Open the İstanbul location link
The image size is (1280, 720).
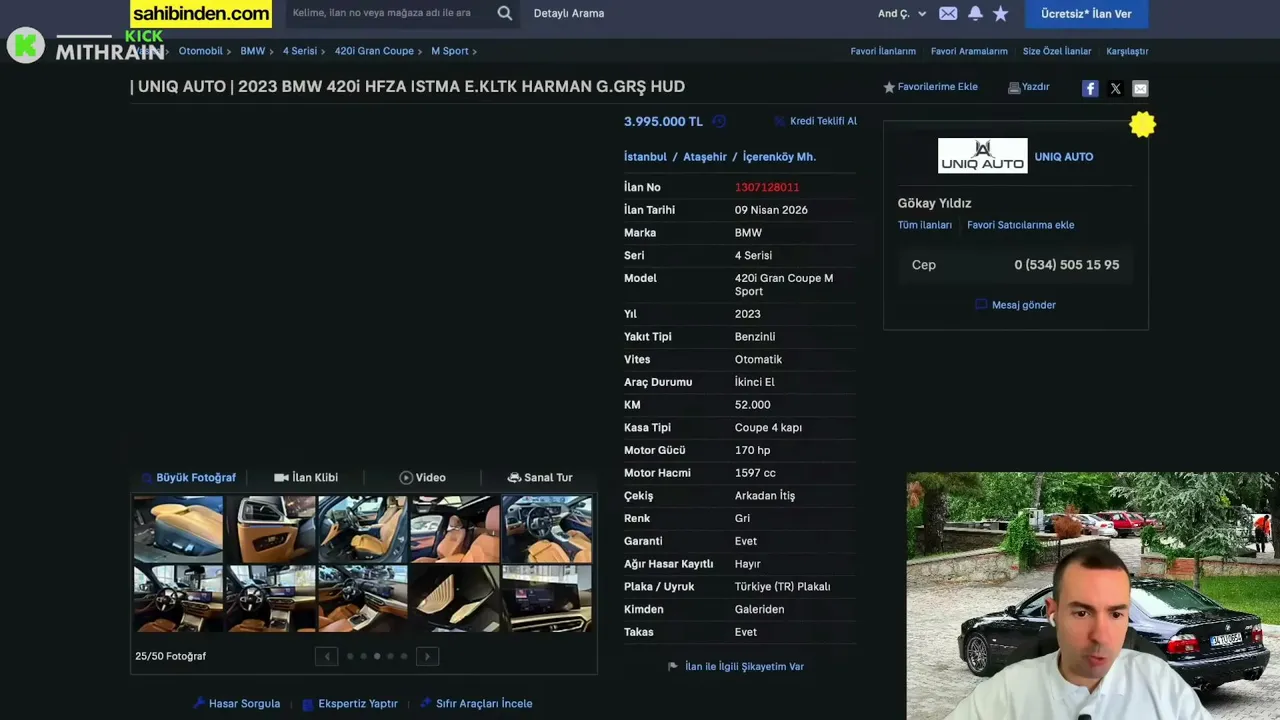click(x=645, y=157)
